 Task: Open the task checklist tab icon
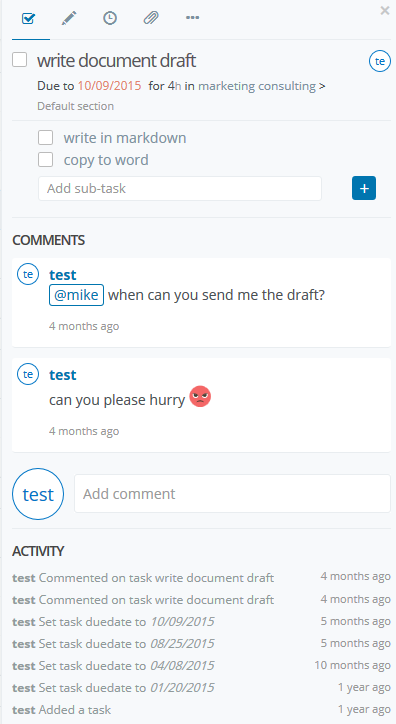[x=29, y=19]
